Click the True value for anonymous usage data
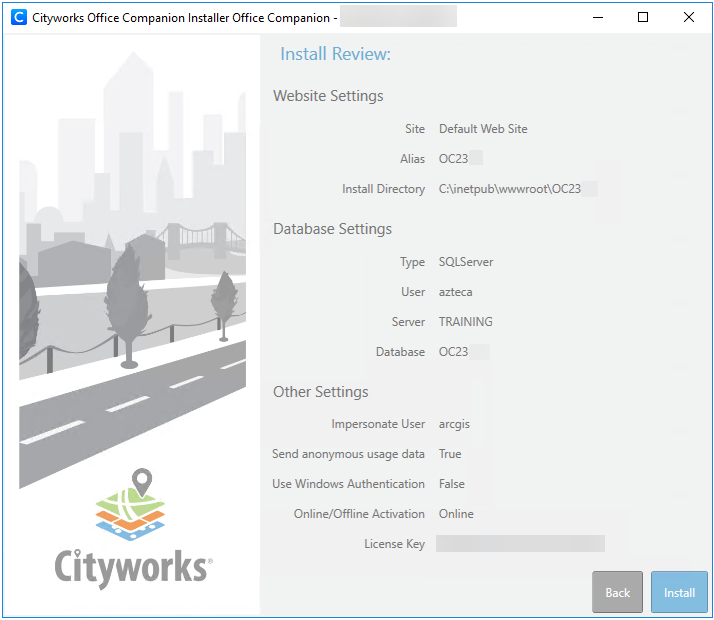 450,454
